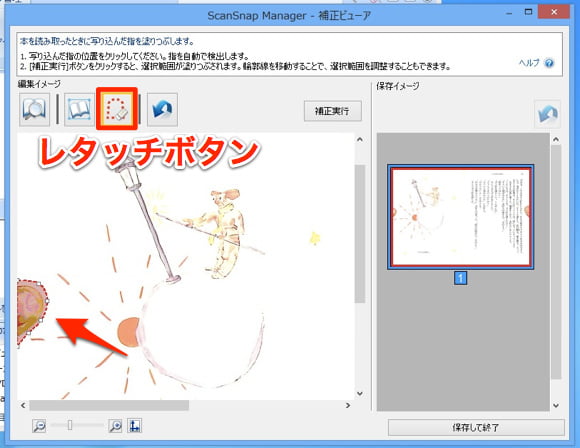Open the ヘルプ link

[529, 63]
